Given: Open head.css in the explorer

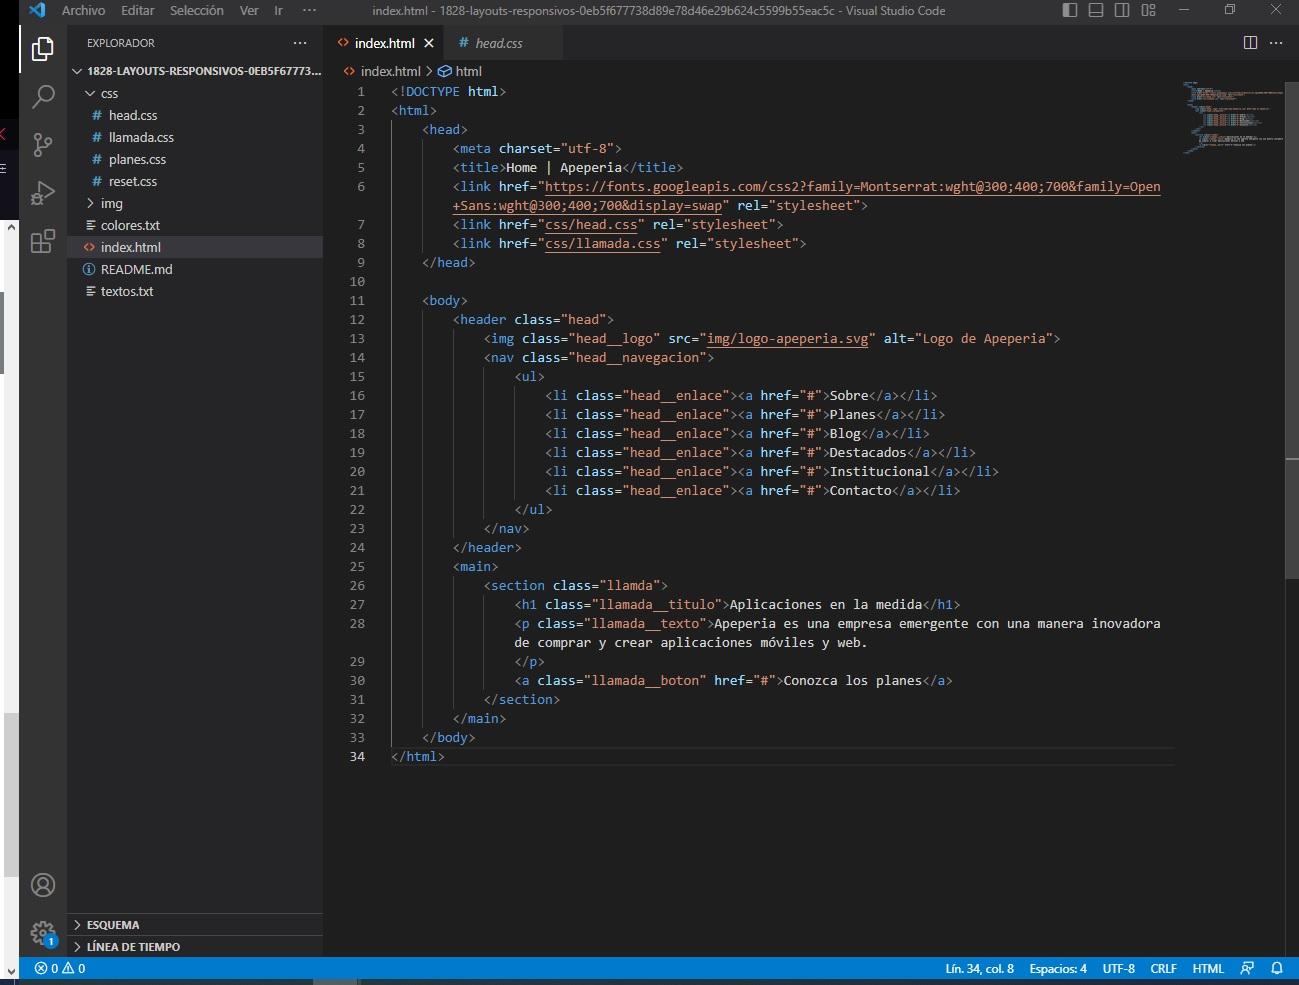Looking at the screenshot, I should (195, 115).
